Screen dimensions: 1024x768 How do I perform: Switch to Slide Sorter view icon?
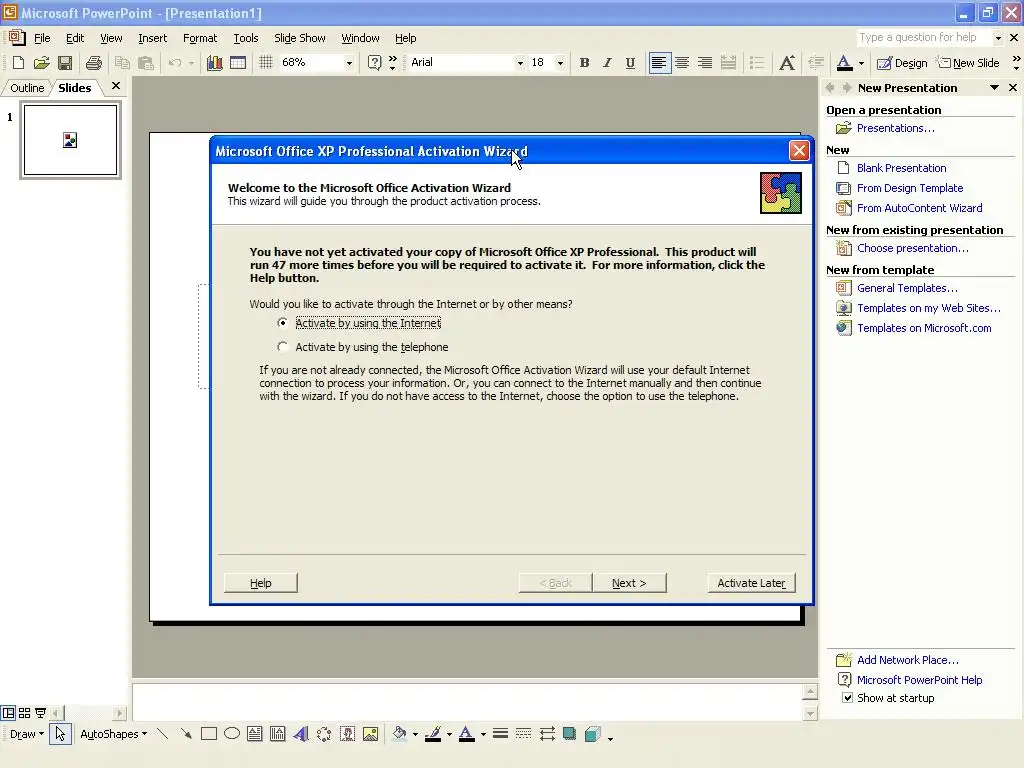[x=24, y=712]
